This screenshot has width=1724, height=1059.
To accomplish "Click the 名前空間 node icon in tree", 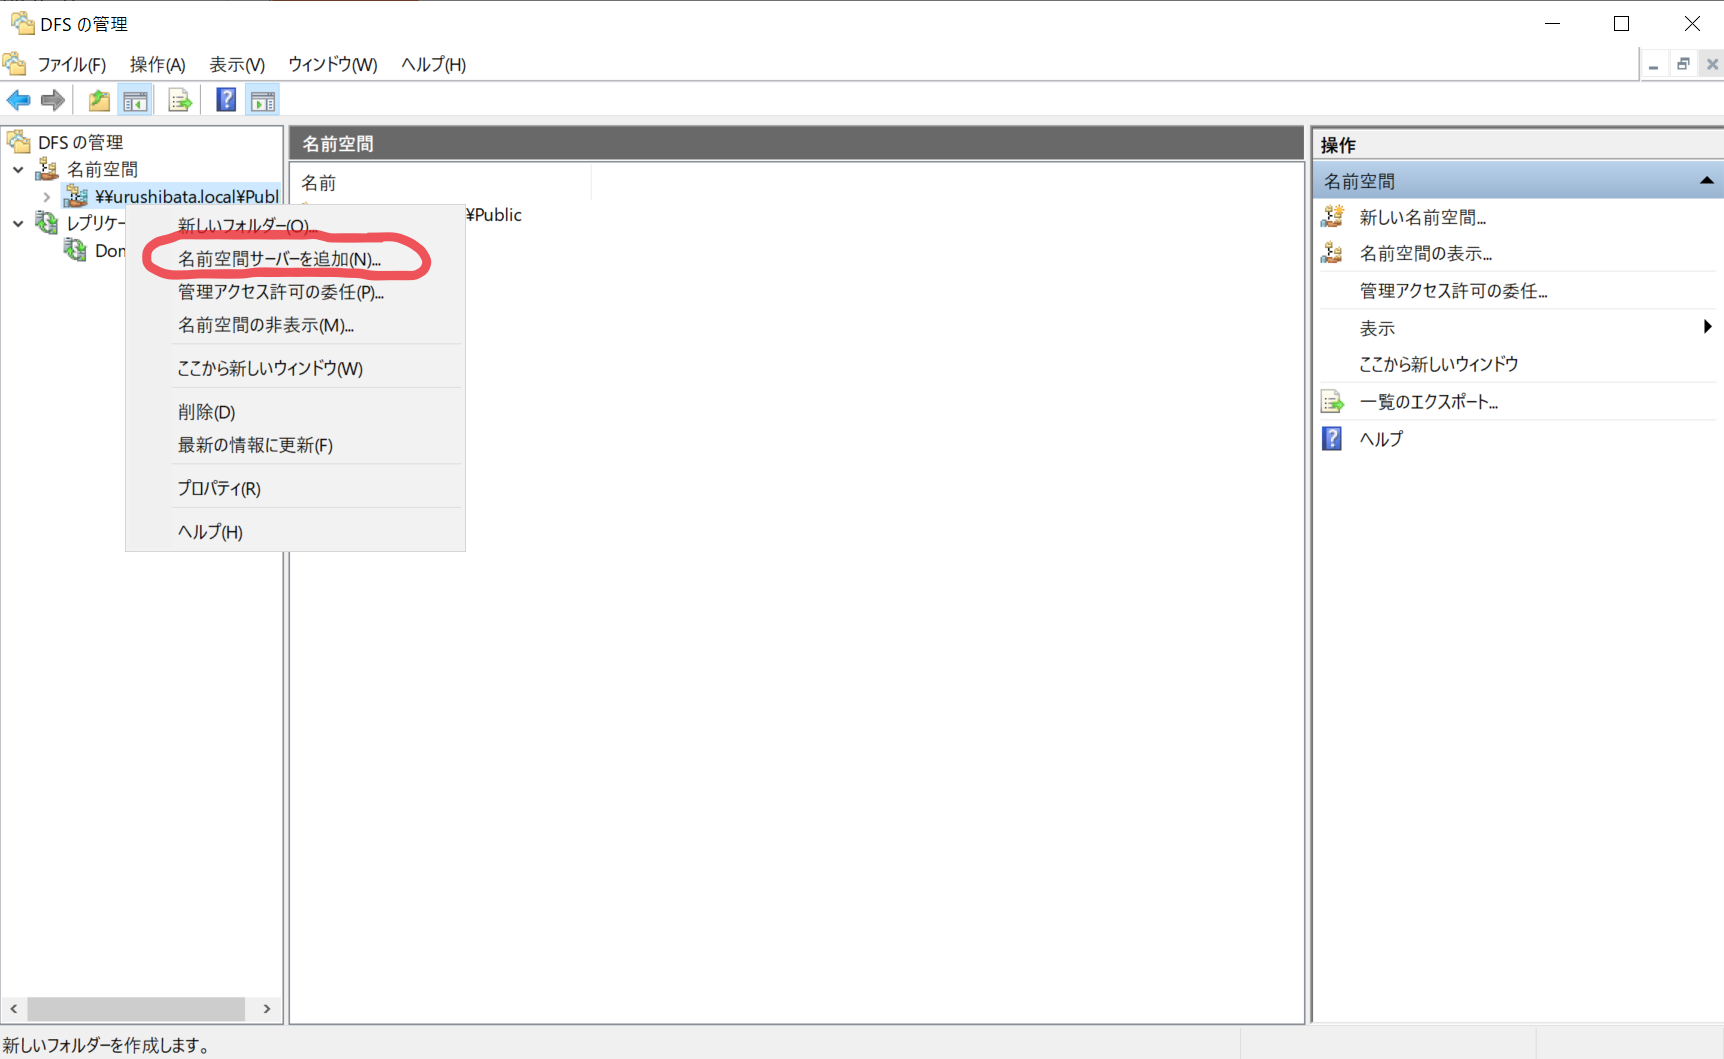I will click(x=47, y=169).
